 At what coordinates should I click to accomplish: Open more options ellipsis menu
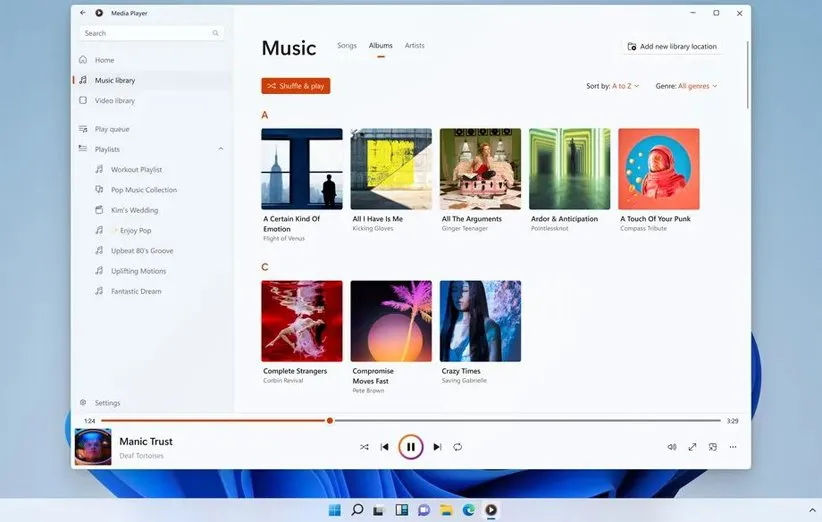pyautogui.click(x=733, y=447)
